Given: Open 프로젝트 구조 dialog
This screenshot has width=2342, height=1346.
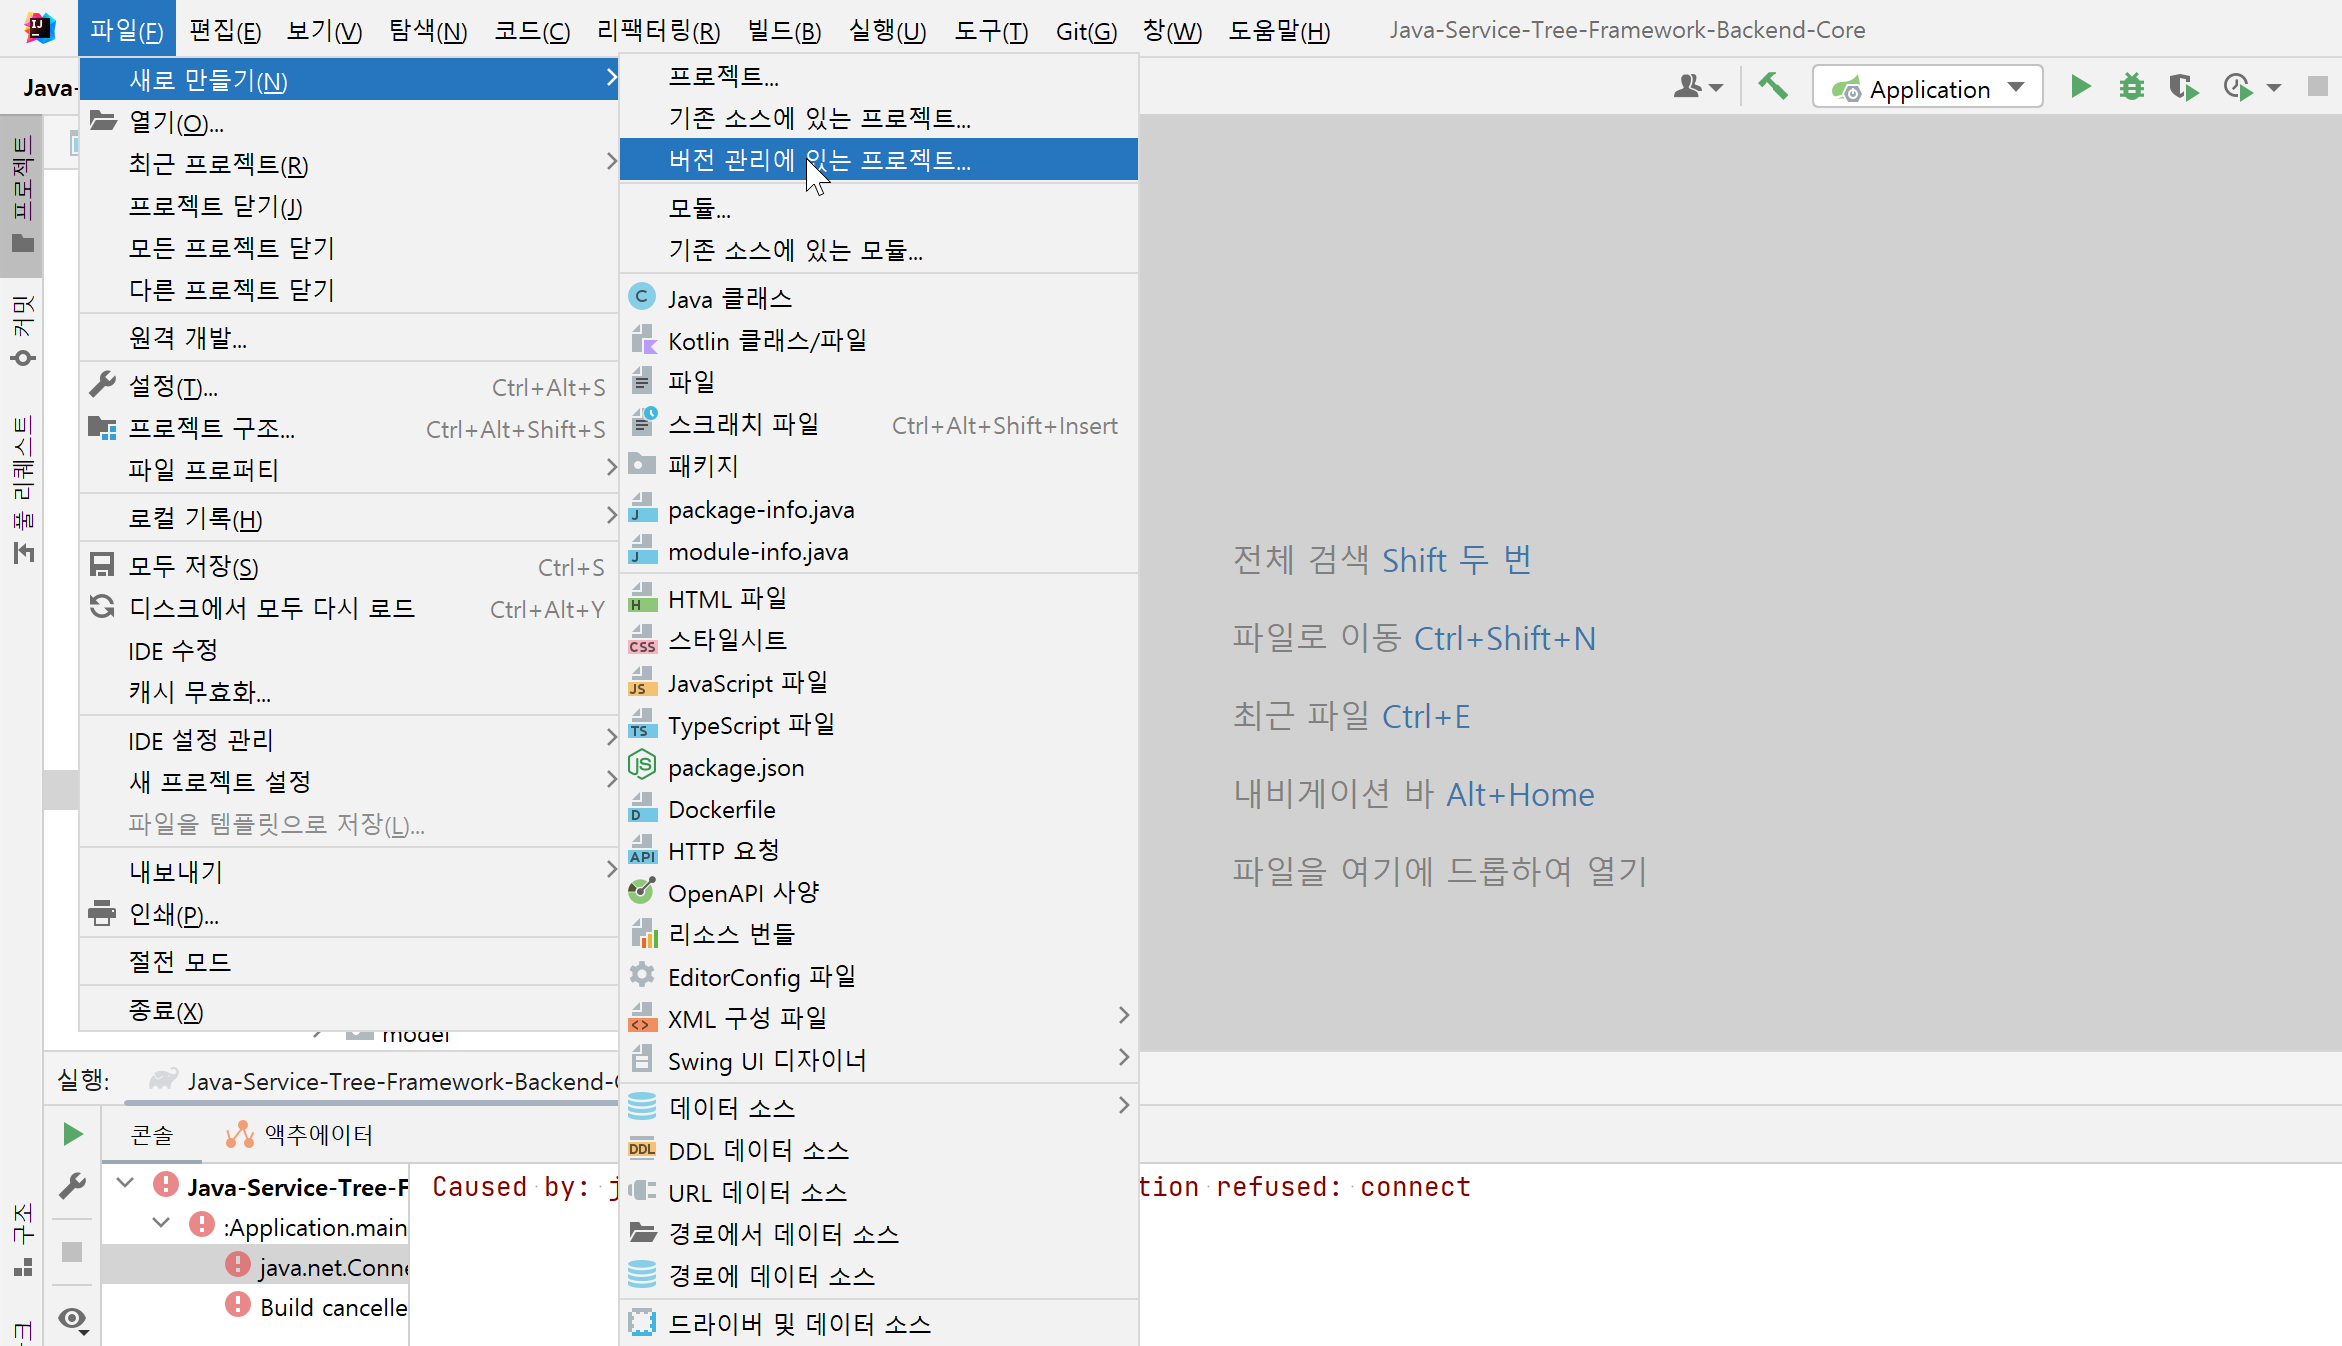Looking at the screenshot, I should coord(349,428).
